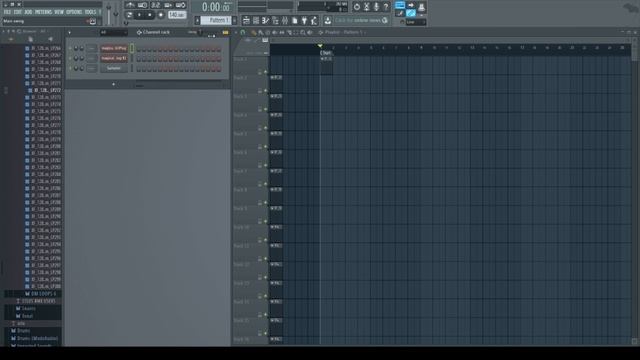Click the loop recording icon in the top row
This screenshot has height=360, width=640.
click(x=181, y=5)
